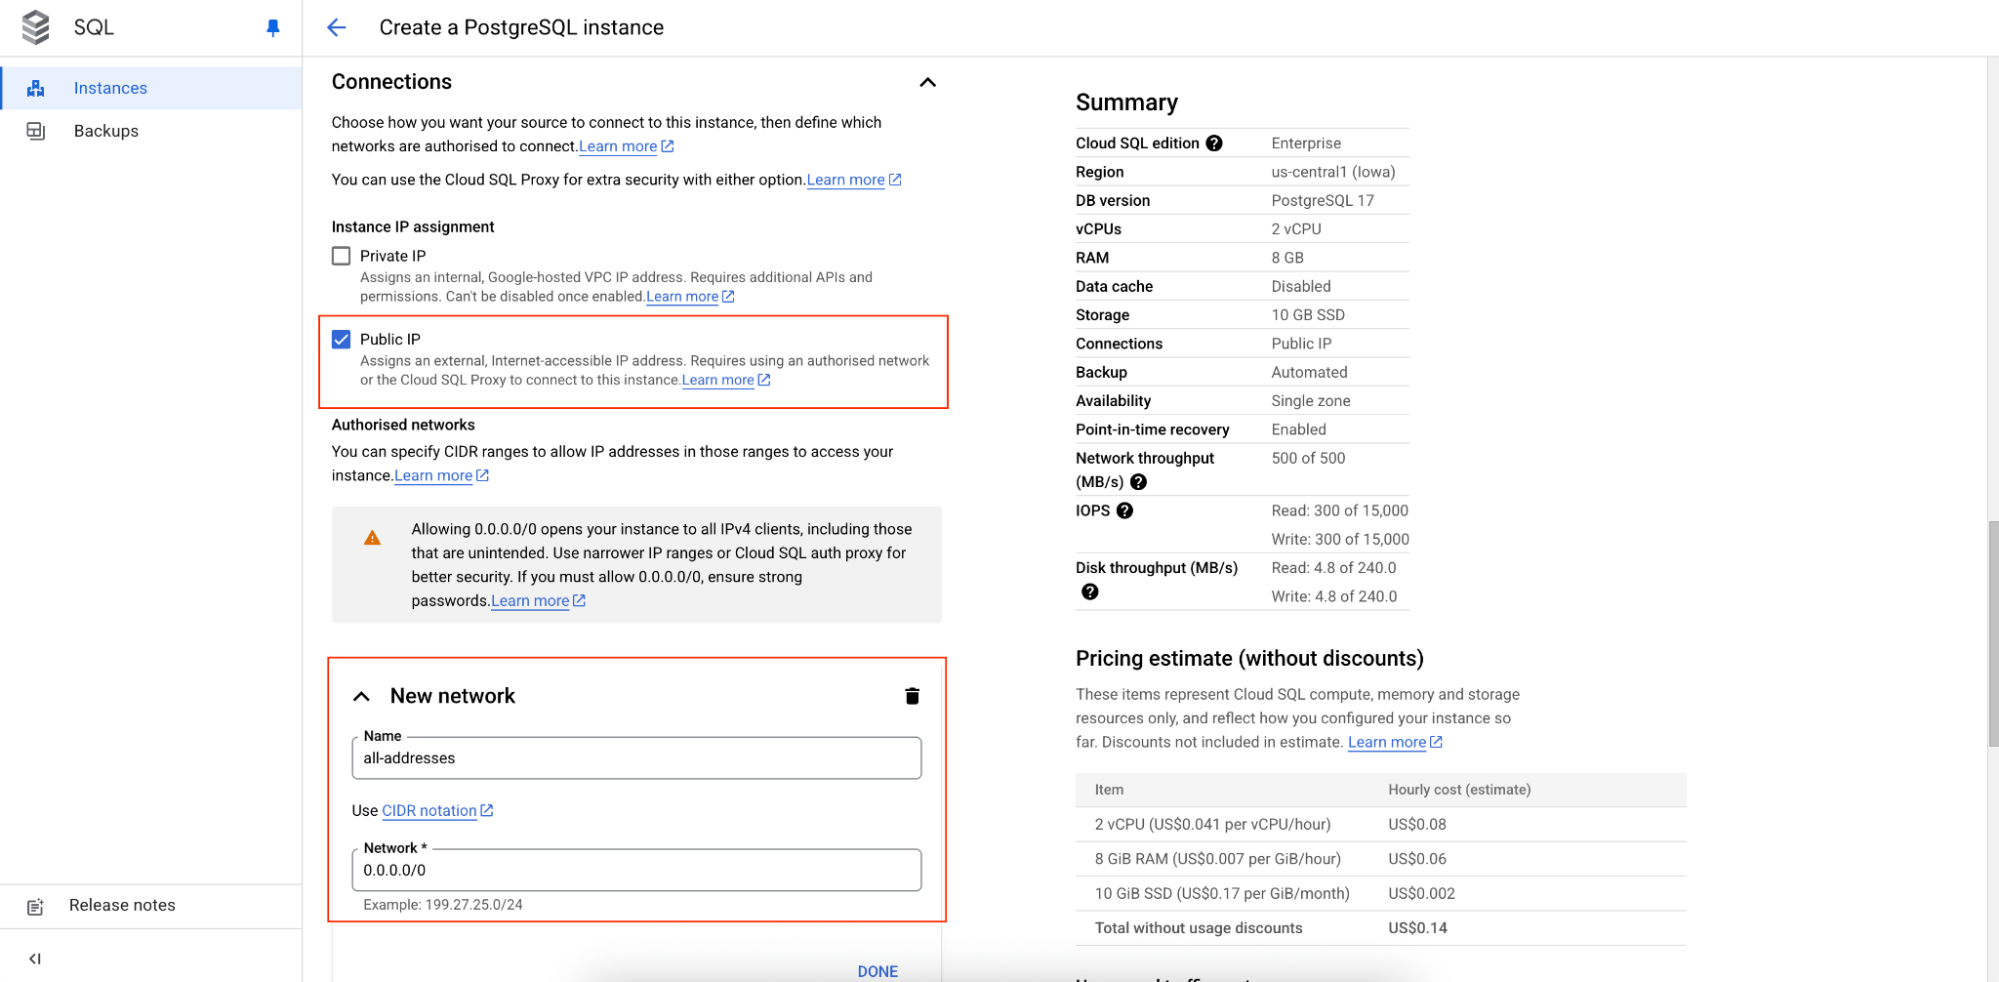Screen dimensions: 1999x982
Task: Click the orange warning triangle icon
Action: [372, 538]
